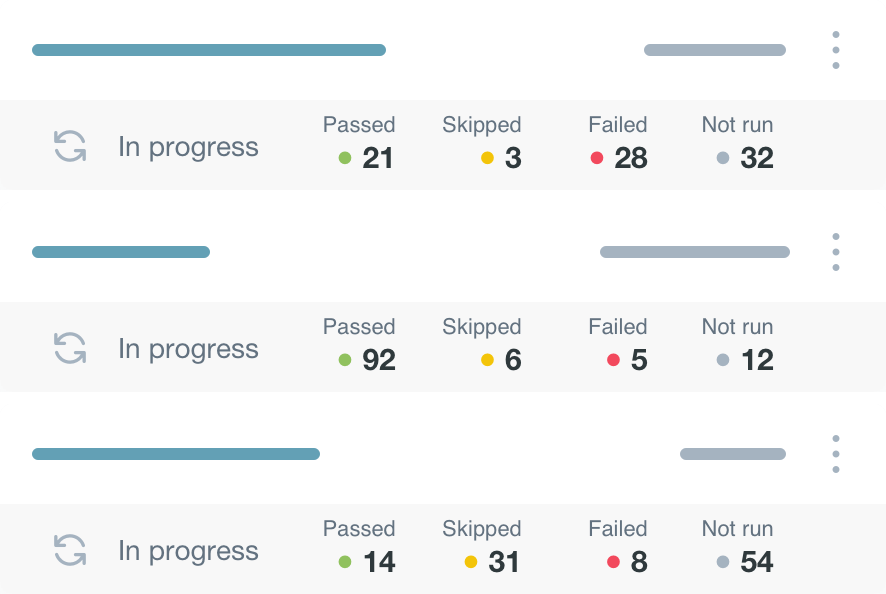The width and height of the screenshot is (886, 594).
Task: Click refresh icon on first test card
Action: click(70, 147)
